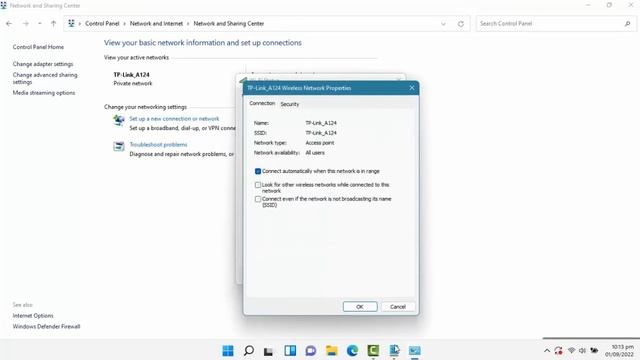Viewport: 640px width, 360px height.
Task: Go to Control Panel Home
Action: [x=38, y=47]
